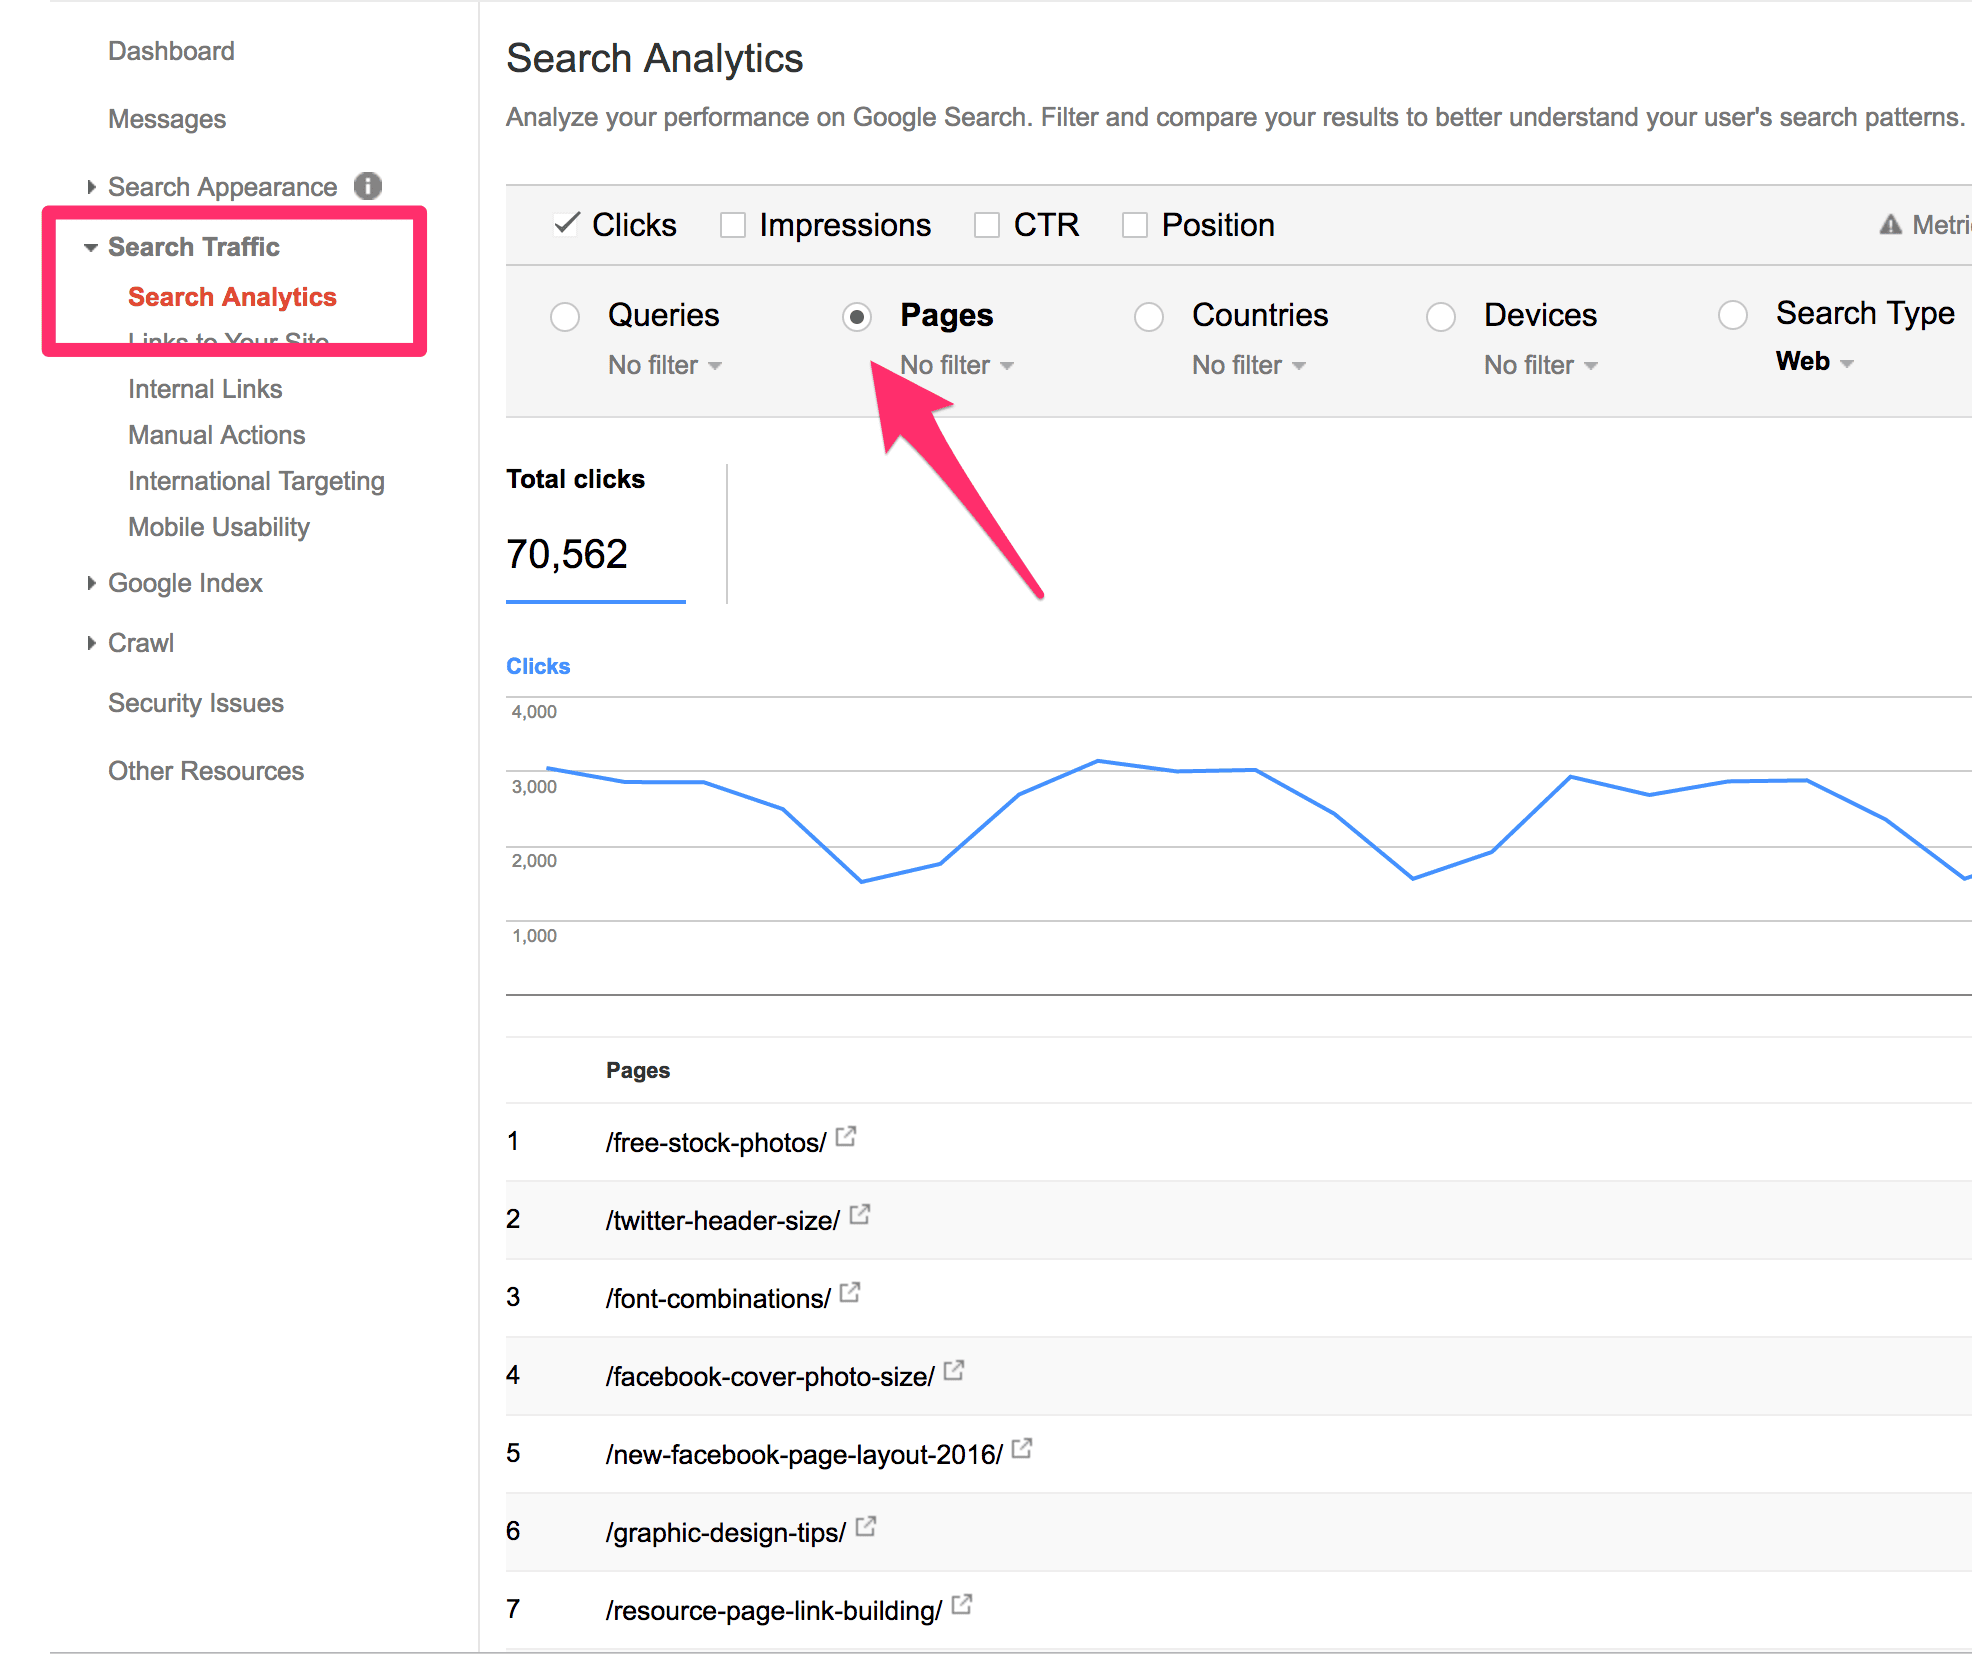The image size is (1972, 1654).
Task: Click the info icon beside Search Appearance
Action: point(368,186)
